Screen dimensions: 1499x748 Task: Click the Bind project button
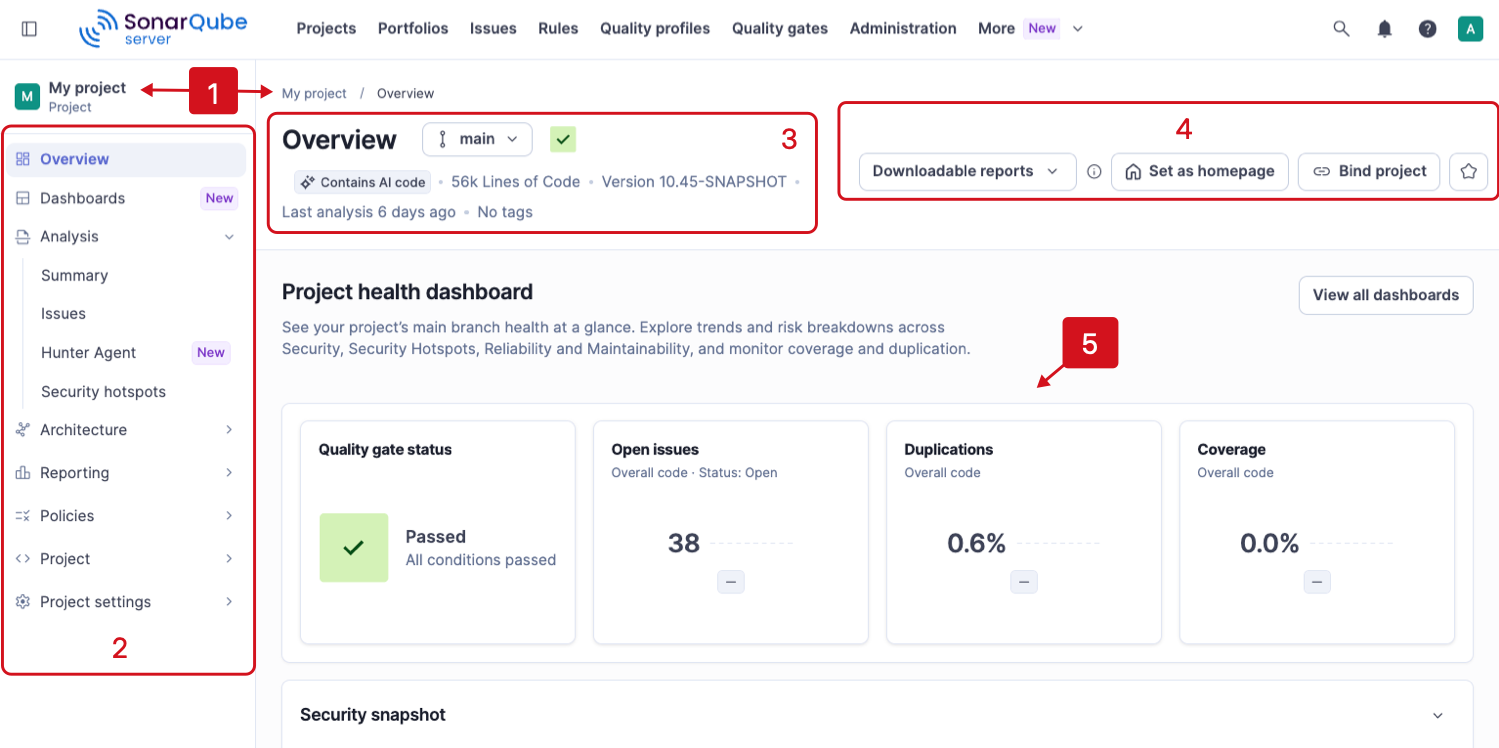(x=1369, y=172)
